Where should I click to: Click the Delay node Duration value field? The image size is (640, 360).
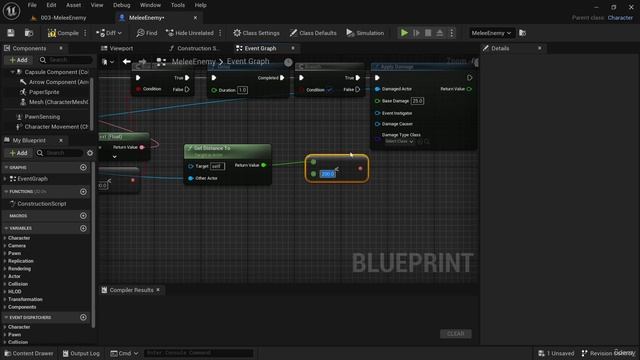tap(242, 90)
